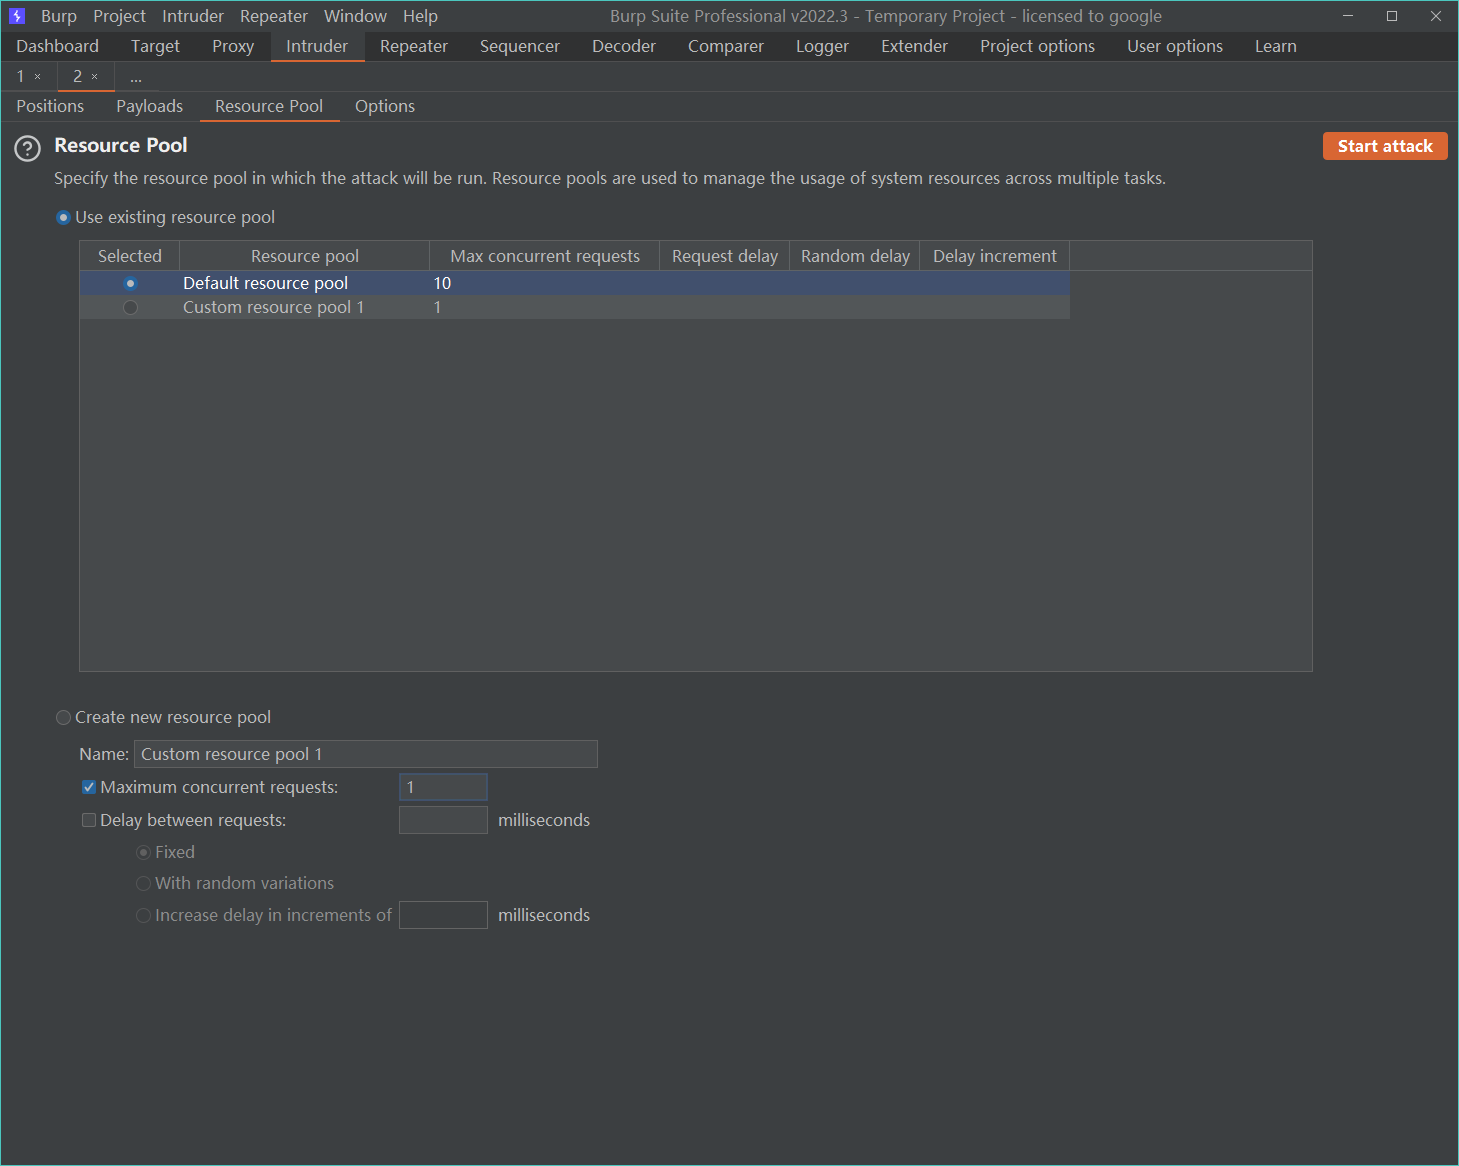Open a new Intruder tab with the ellipsis
Screen dimensions: 1459x1166
[136, 77]
